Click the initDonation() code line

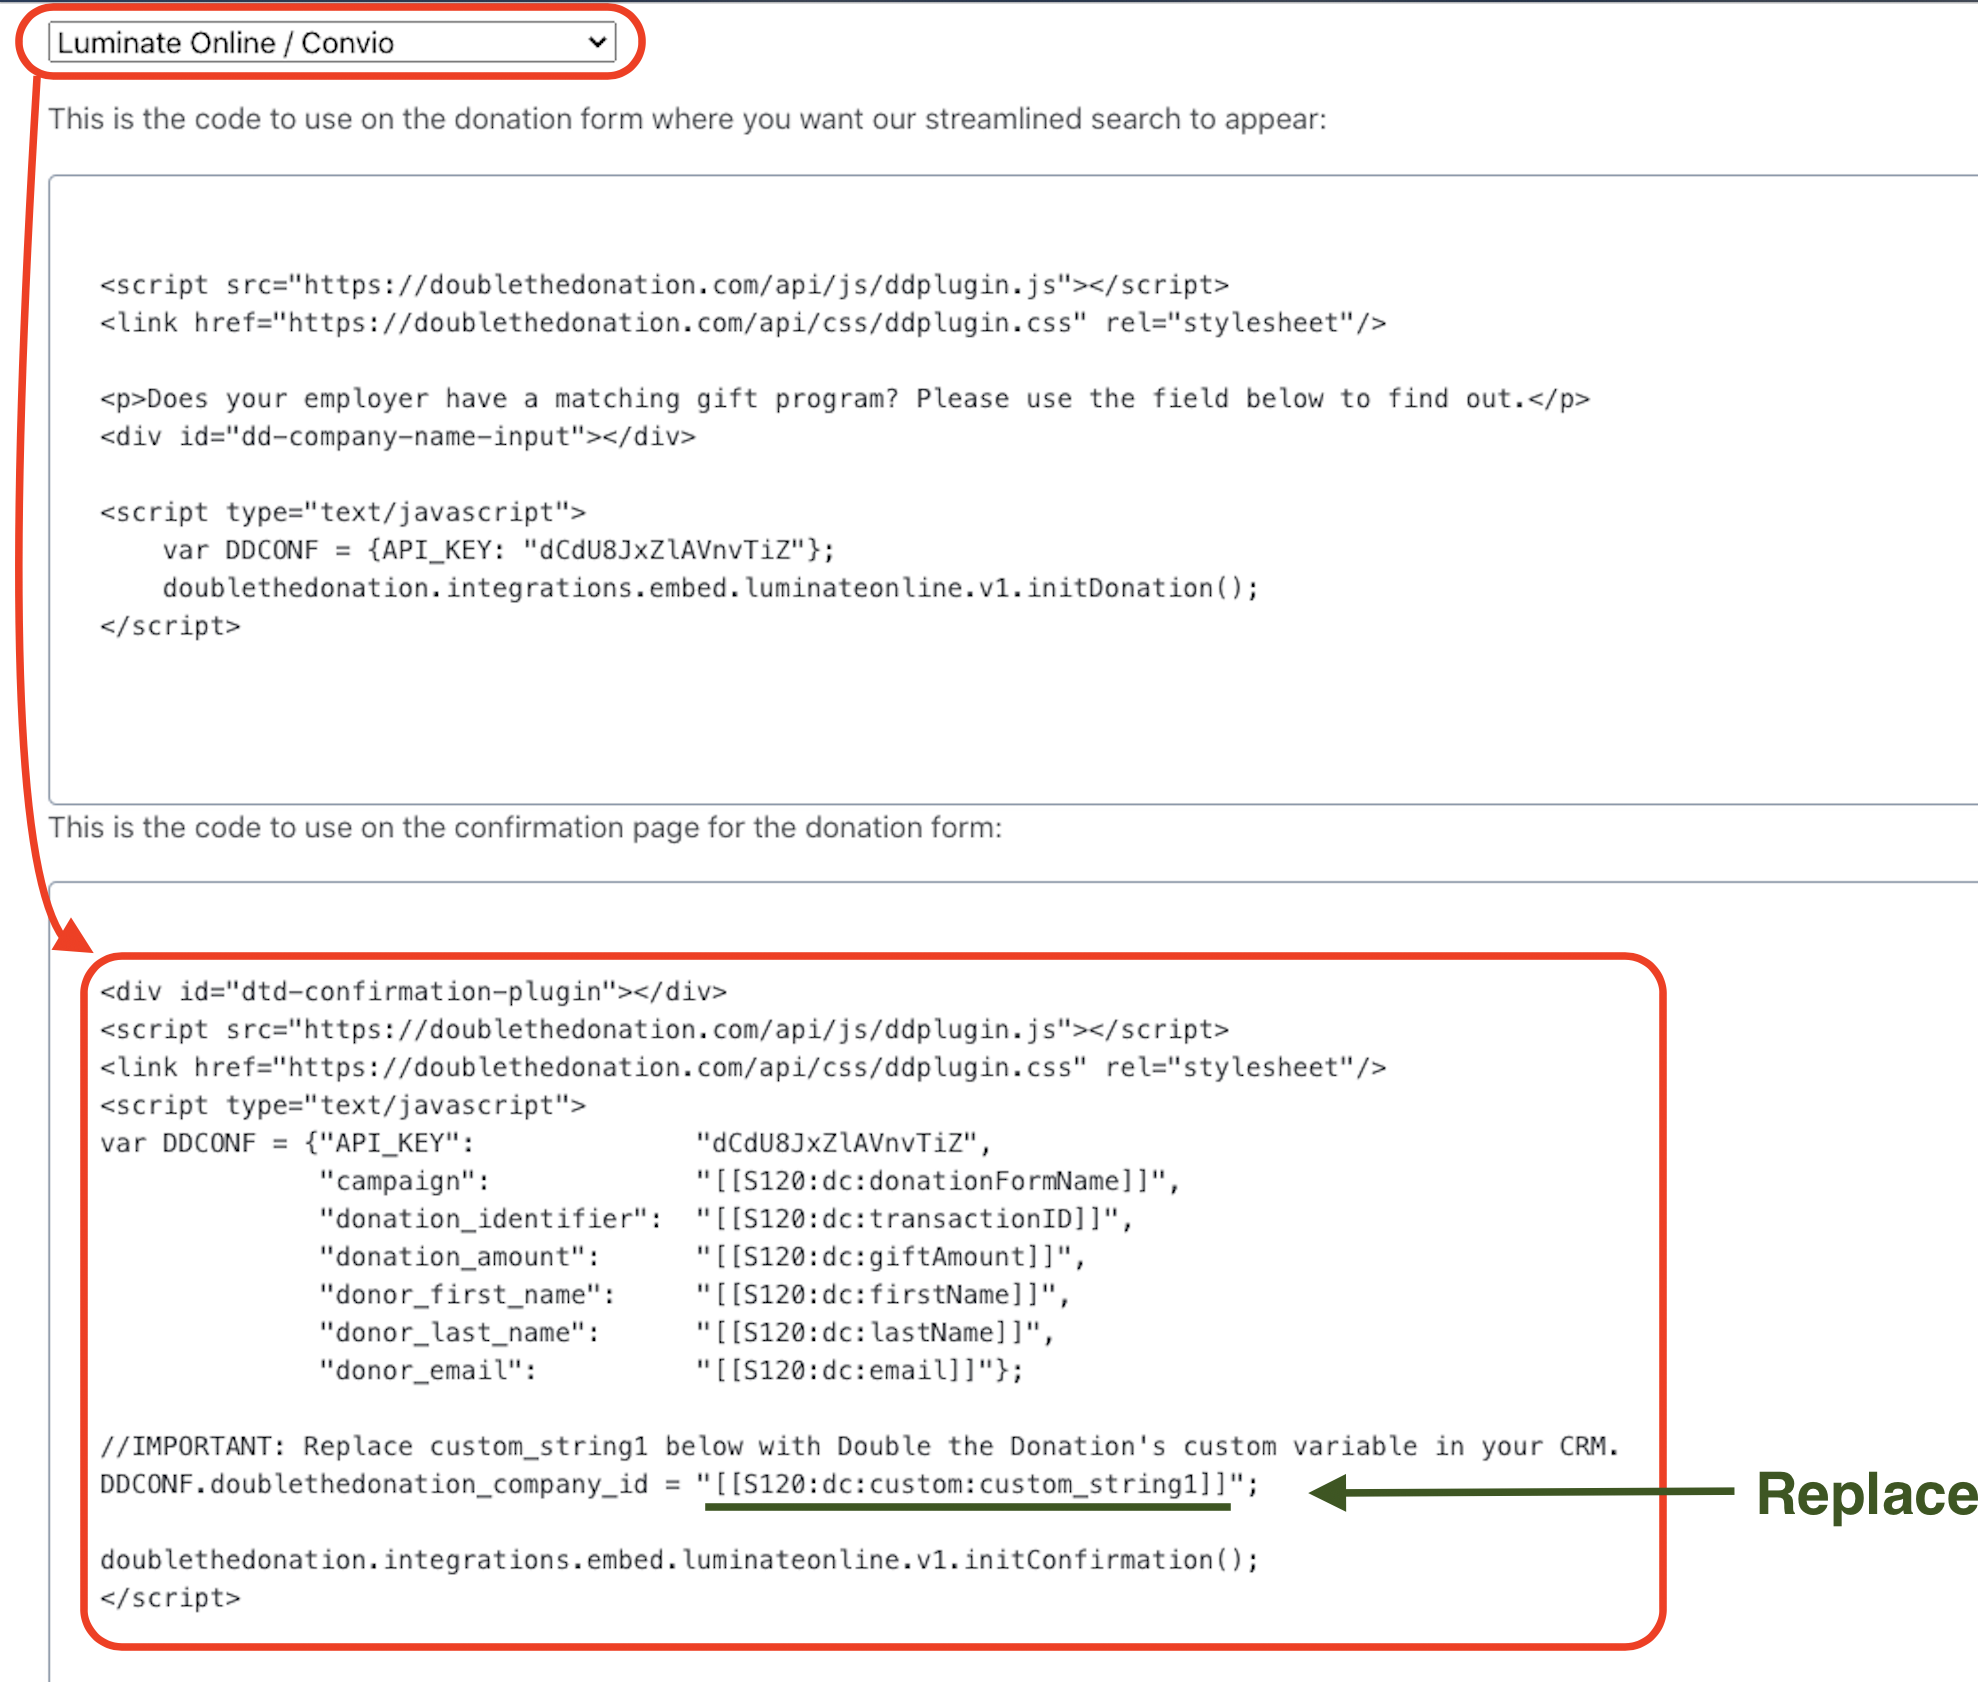pos(710,588)
